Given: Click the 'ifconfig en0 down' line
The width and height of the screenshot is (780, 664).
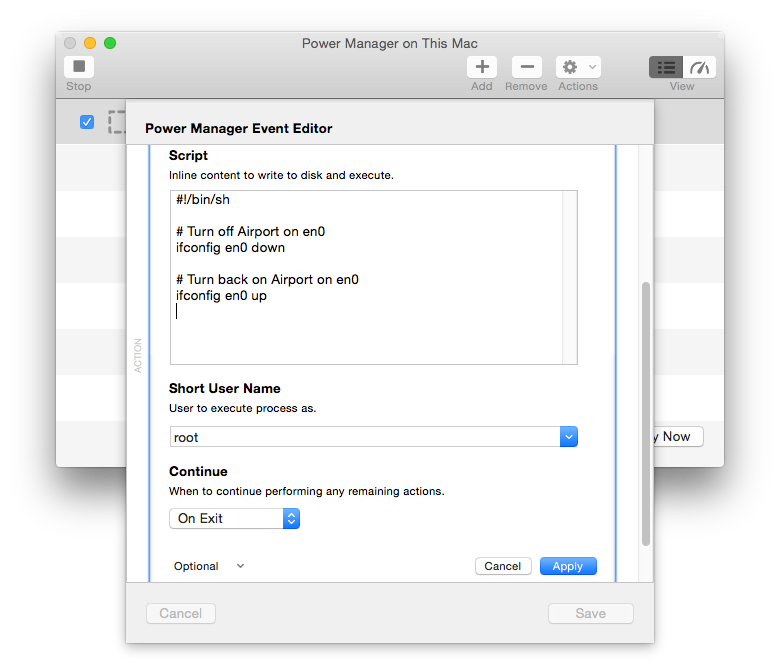Looking at the screenshot, I should coord(230,248).
